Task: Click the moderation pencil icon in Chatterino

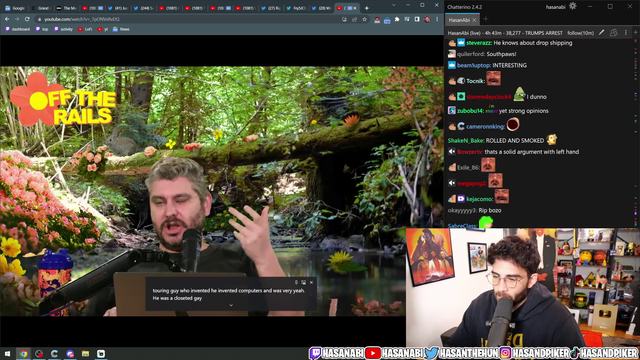Action: [601, 33]
